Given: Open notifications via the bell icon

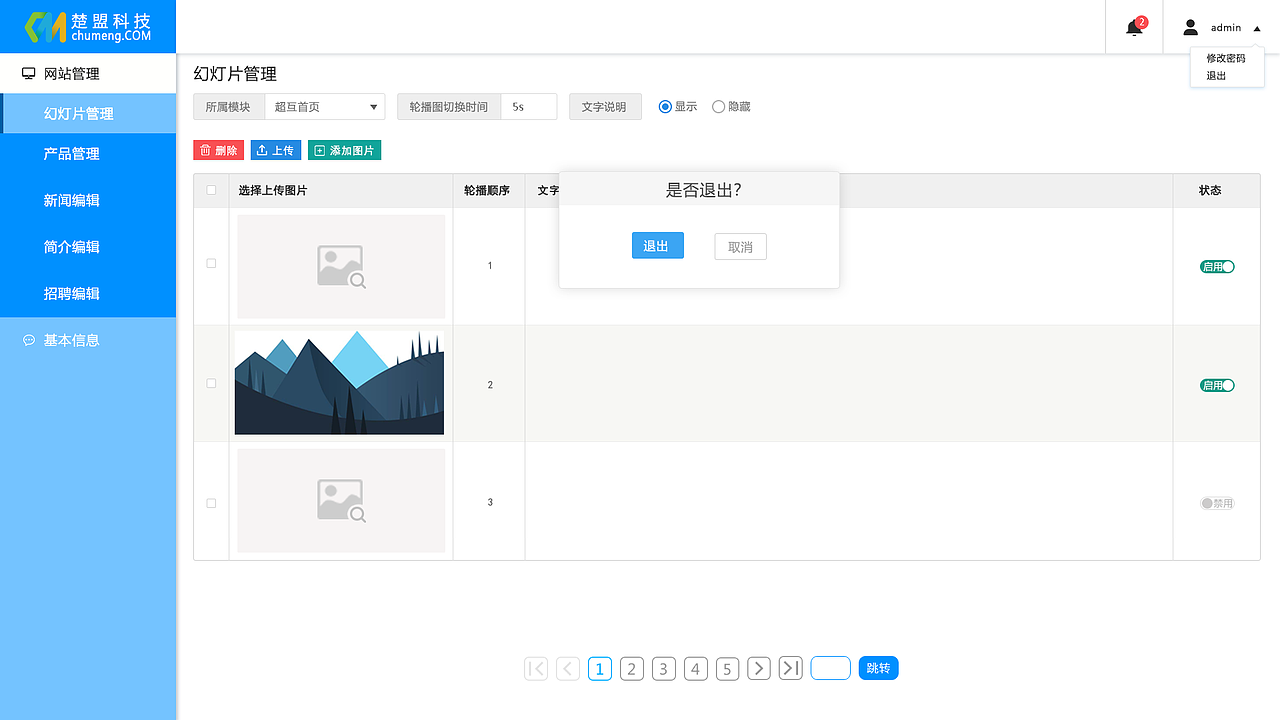Looking at the screenshot, I should [1133, 27].
